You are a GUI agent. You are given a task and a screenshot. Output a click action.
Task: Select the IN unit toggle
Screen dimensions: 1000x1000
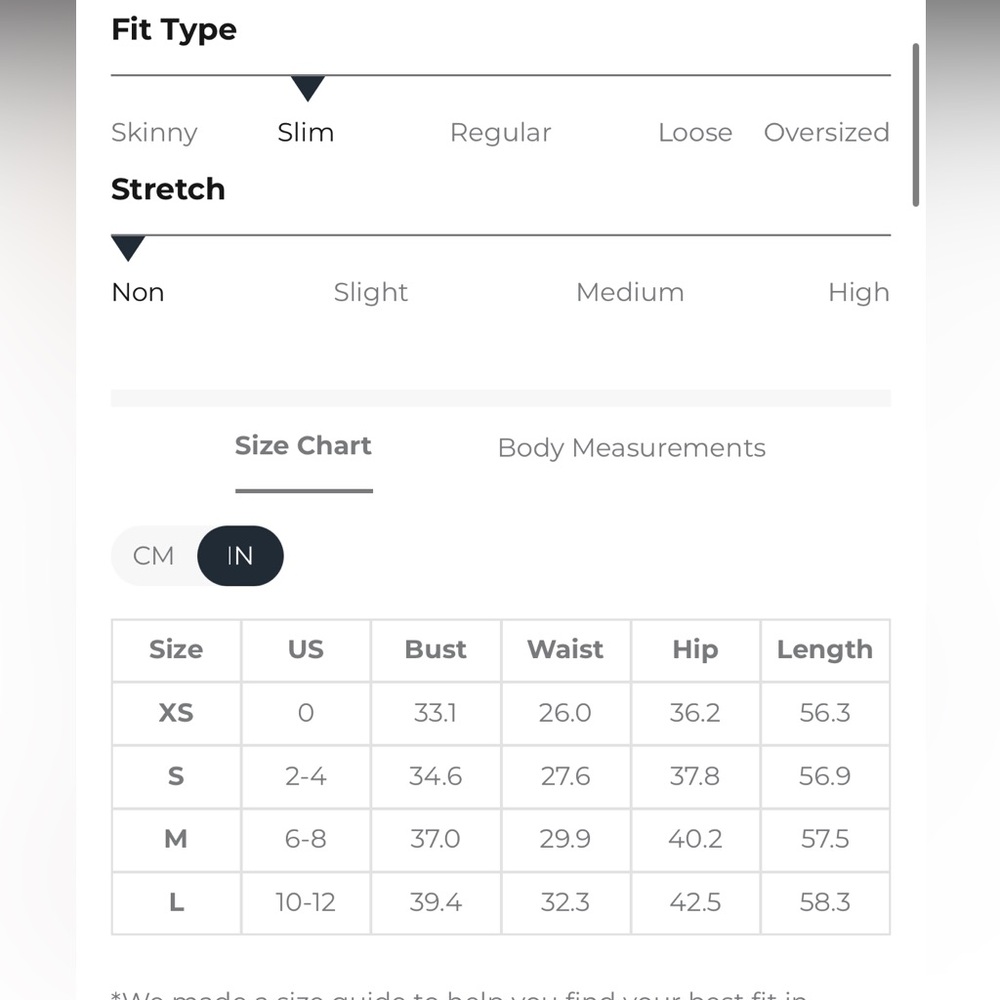tap(240, 555)
